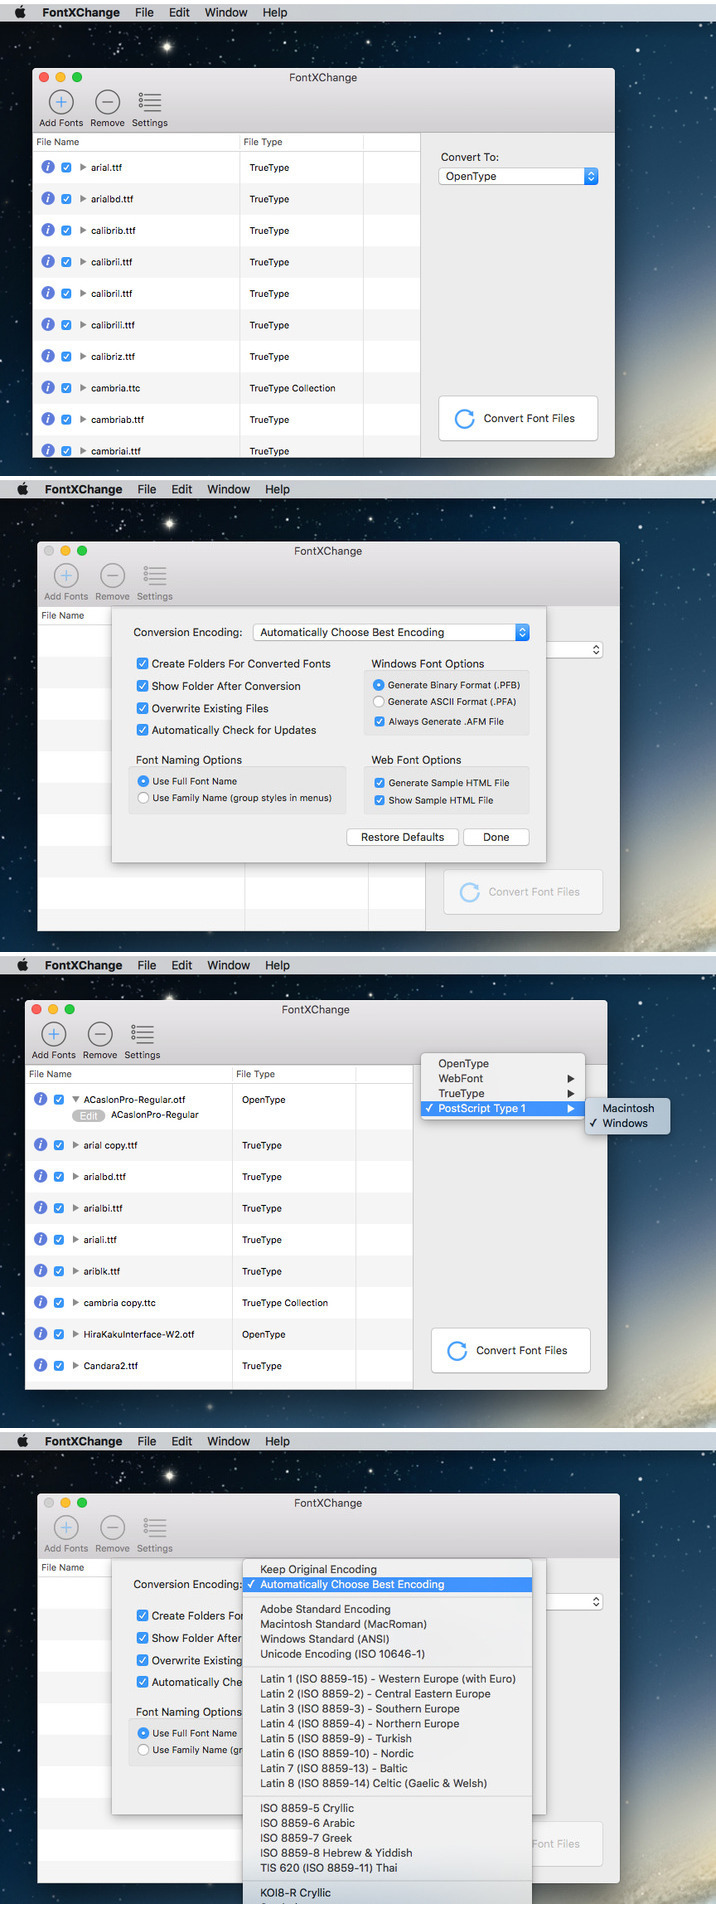Screen dimensions: 716x1914
Task: Untick the checkbox for calibriz.ttf
Action: point(66,356)
